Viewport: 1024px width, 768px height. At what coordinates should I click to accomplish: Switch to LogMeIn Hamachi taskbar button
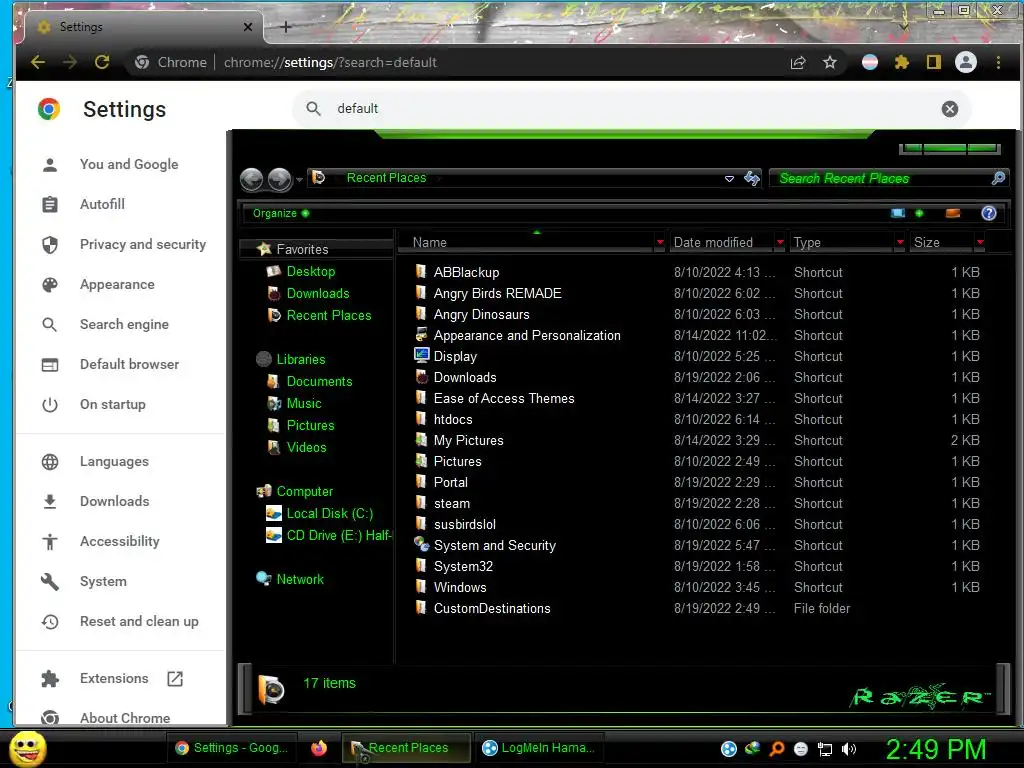538,748
